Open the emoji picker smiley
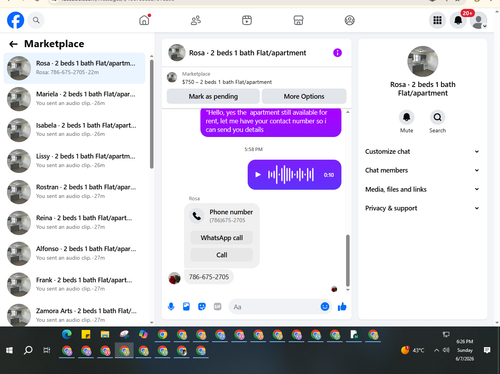500x374 pixels. [x=325, y=307]
